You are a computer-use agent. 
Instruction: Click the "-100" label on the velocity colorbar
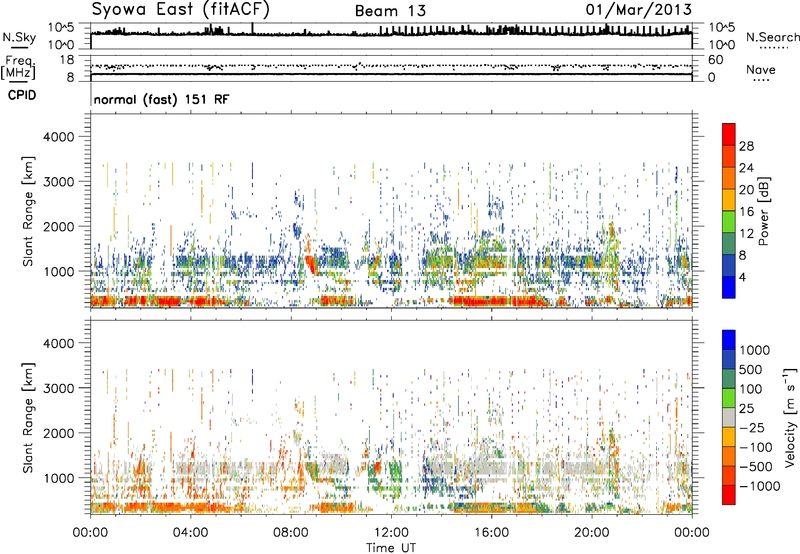tap(756, 447)
